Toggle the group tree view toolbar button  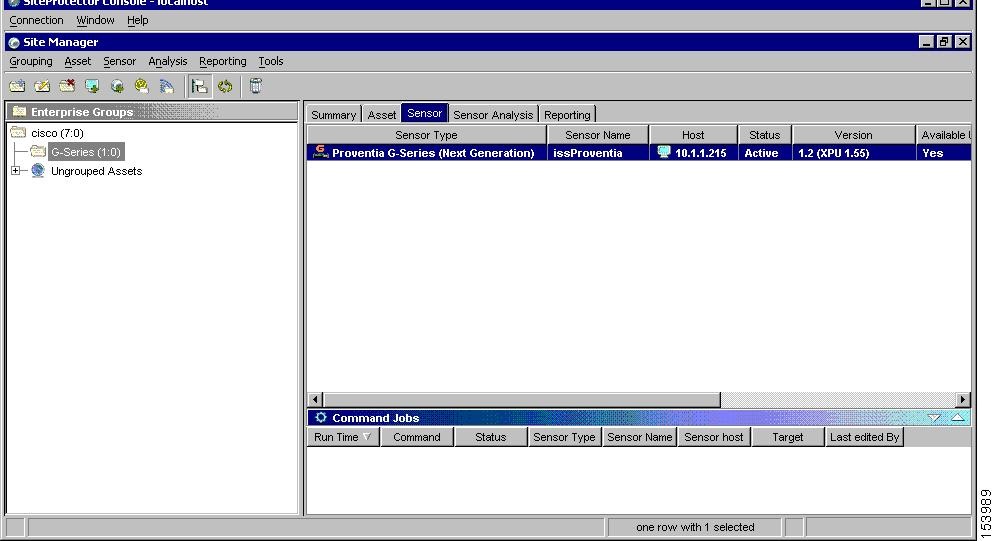coord(199,86)
